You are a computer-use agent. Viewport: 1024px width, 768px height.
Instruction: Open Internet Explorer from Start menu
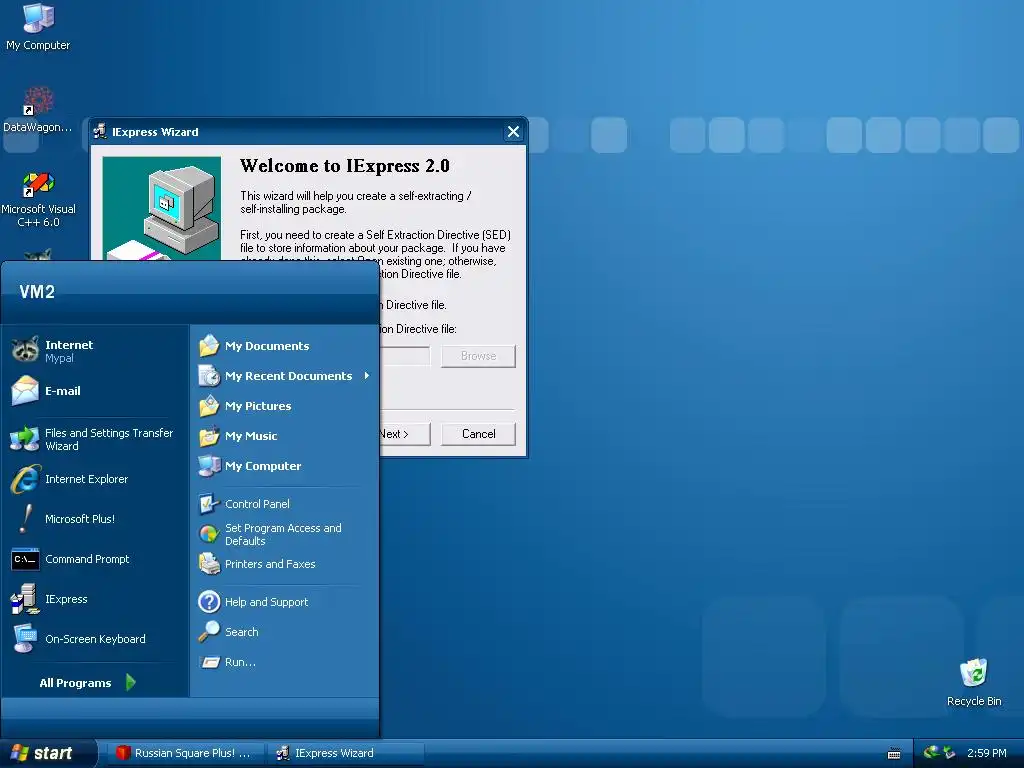(25, 479)
